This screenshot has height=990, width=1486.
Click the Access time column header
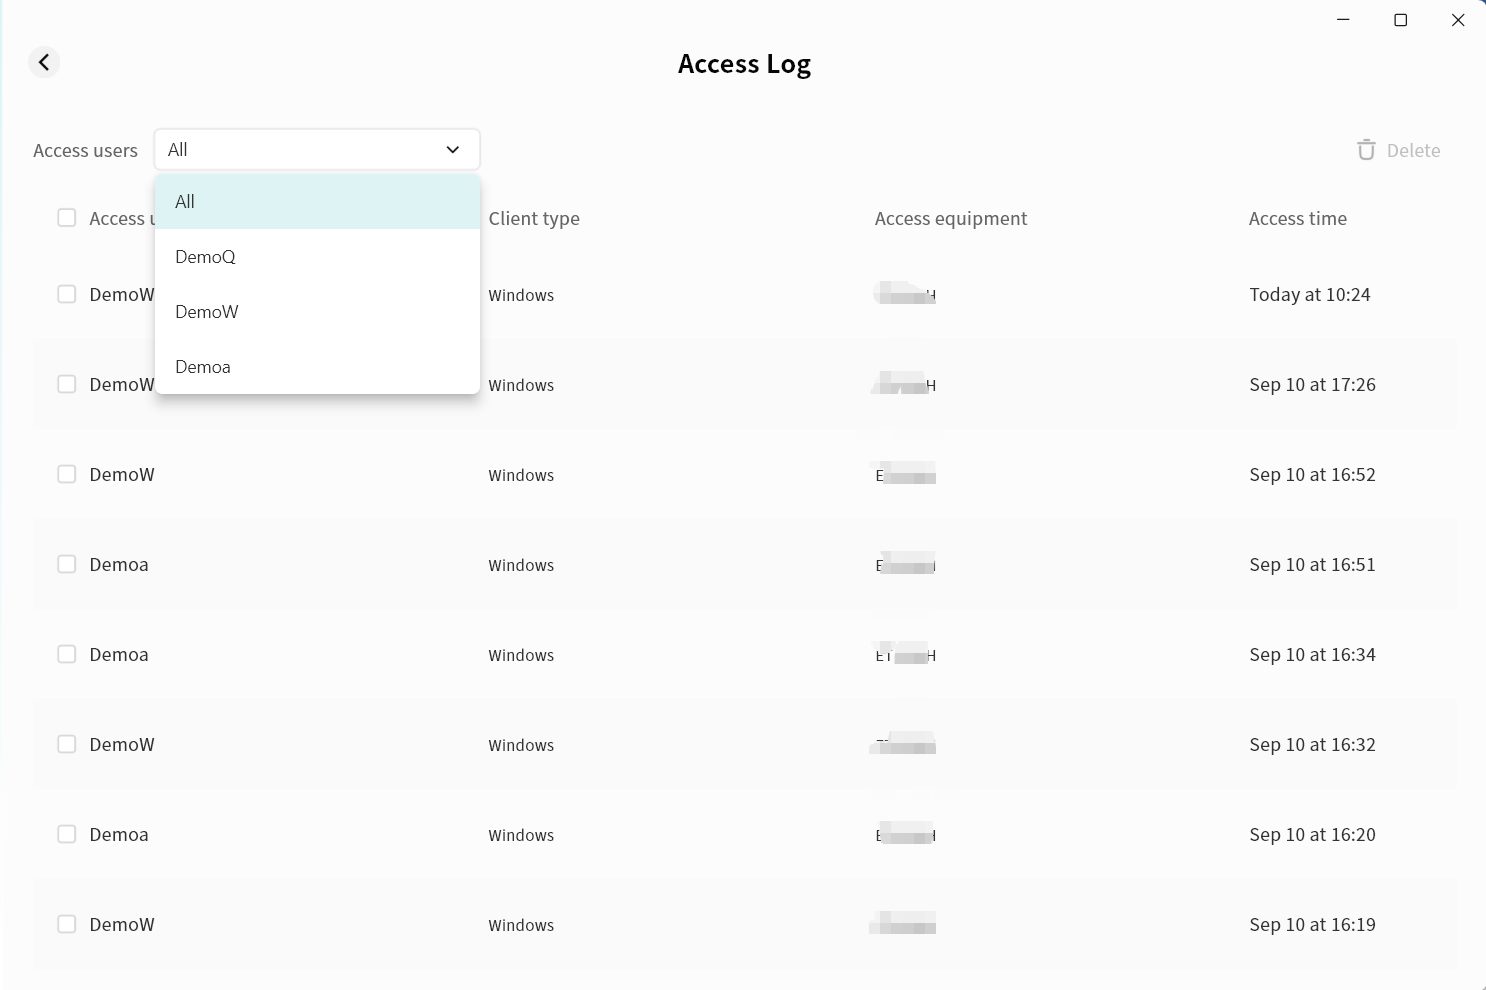pyautogui.click(x=1297, y=219)
